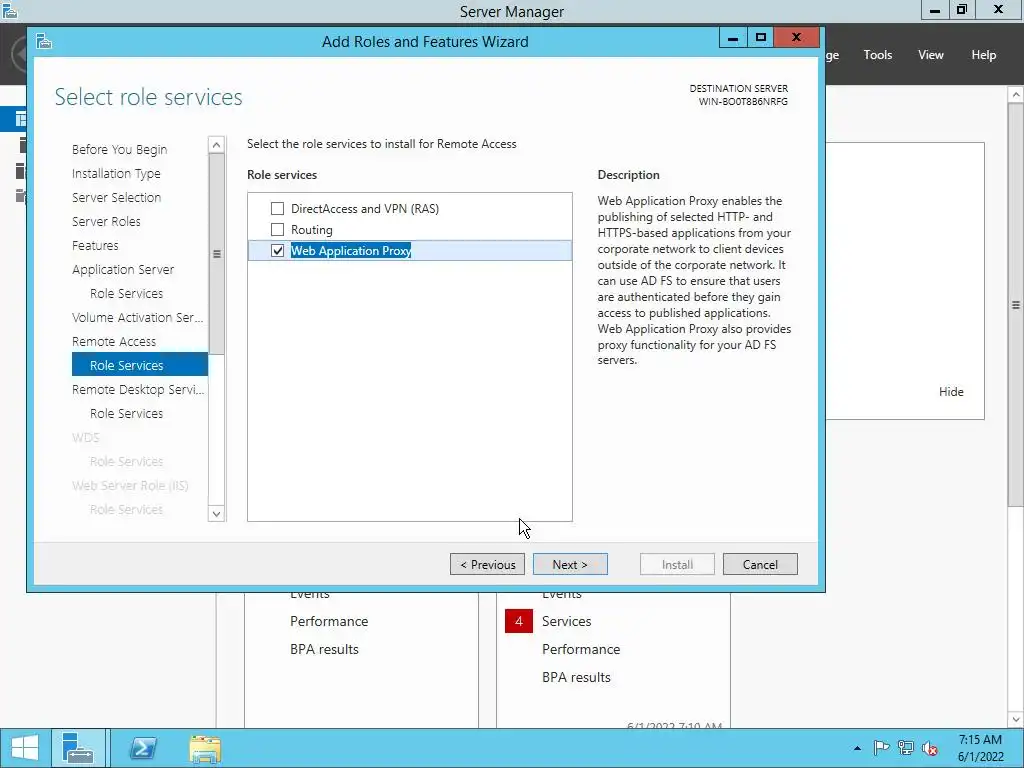Image resolution: width=1024 pixels, height=768 pixels.
Task: Click the step list scrollbar thumb
Action: (217, 254)
